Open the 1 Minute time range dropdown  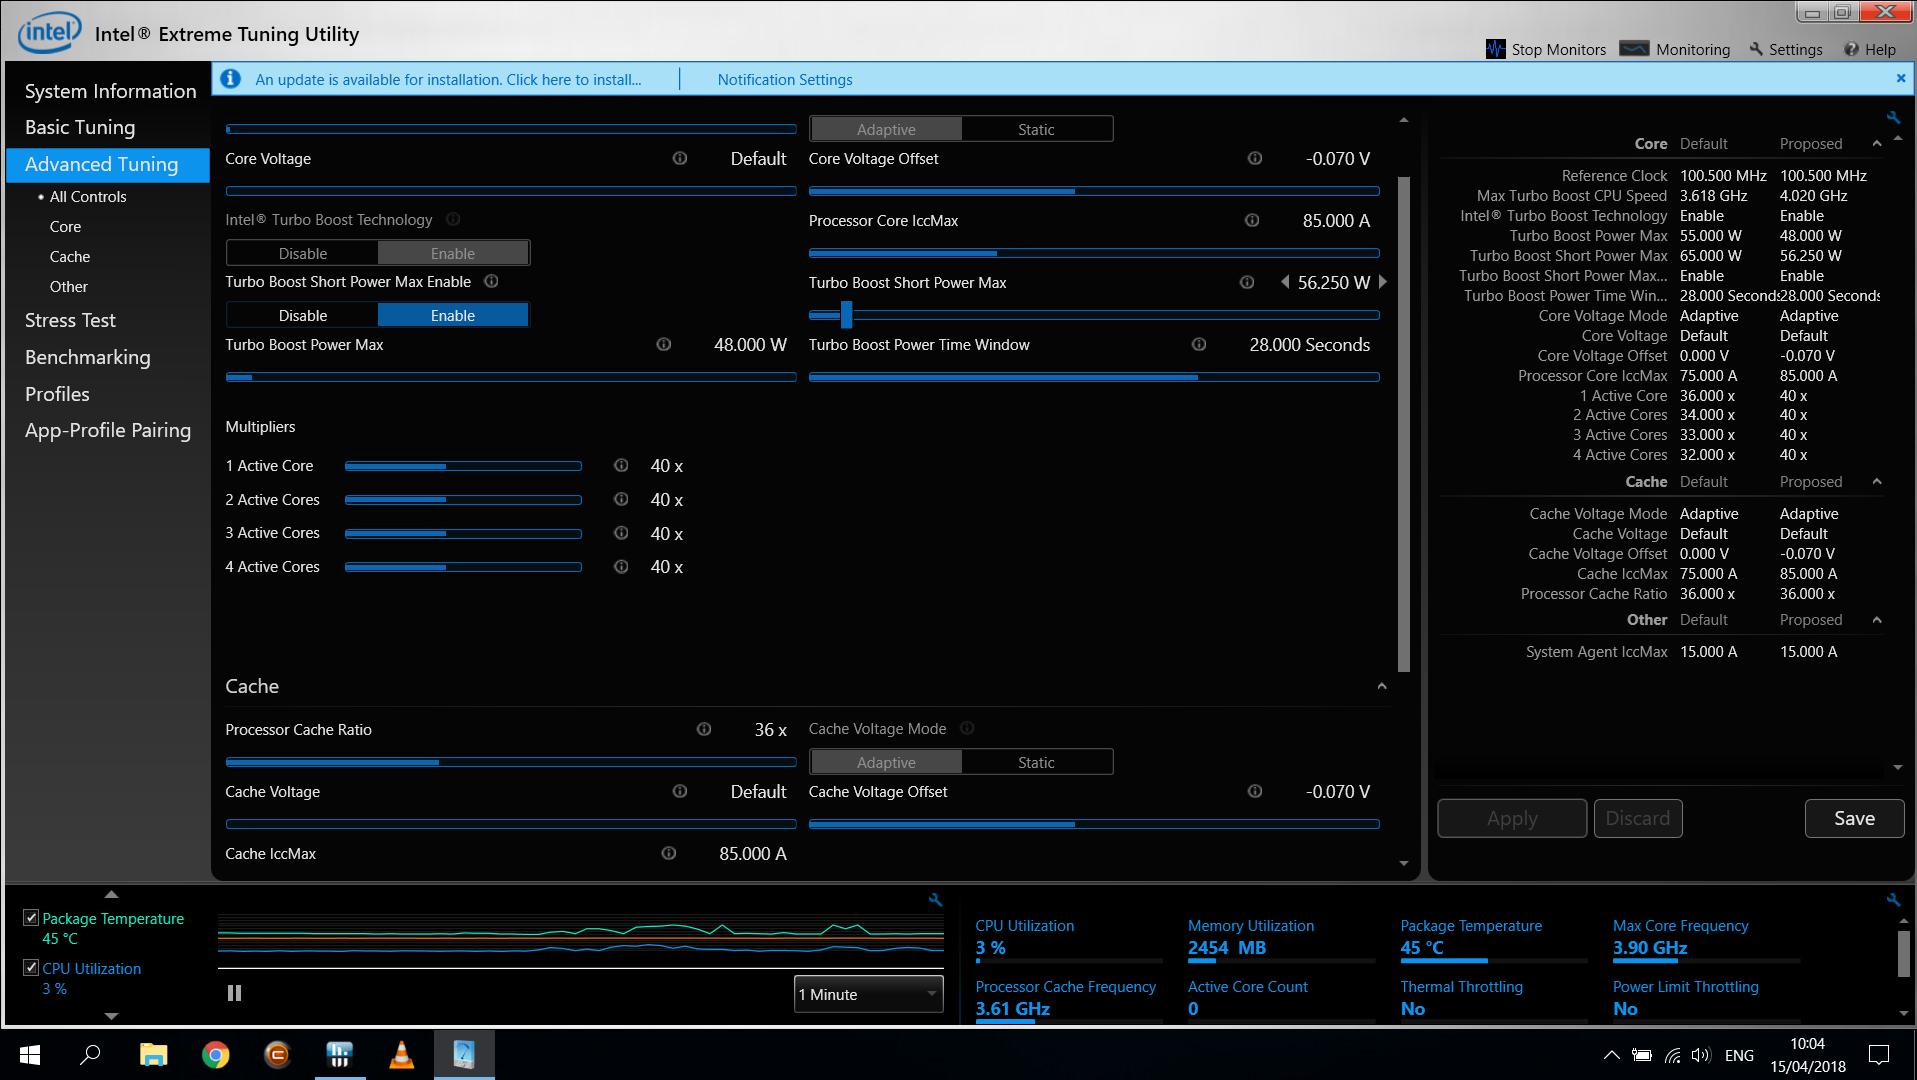[868, 994]
